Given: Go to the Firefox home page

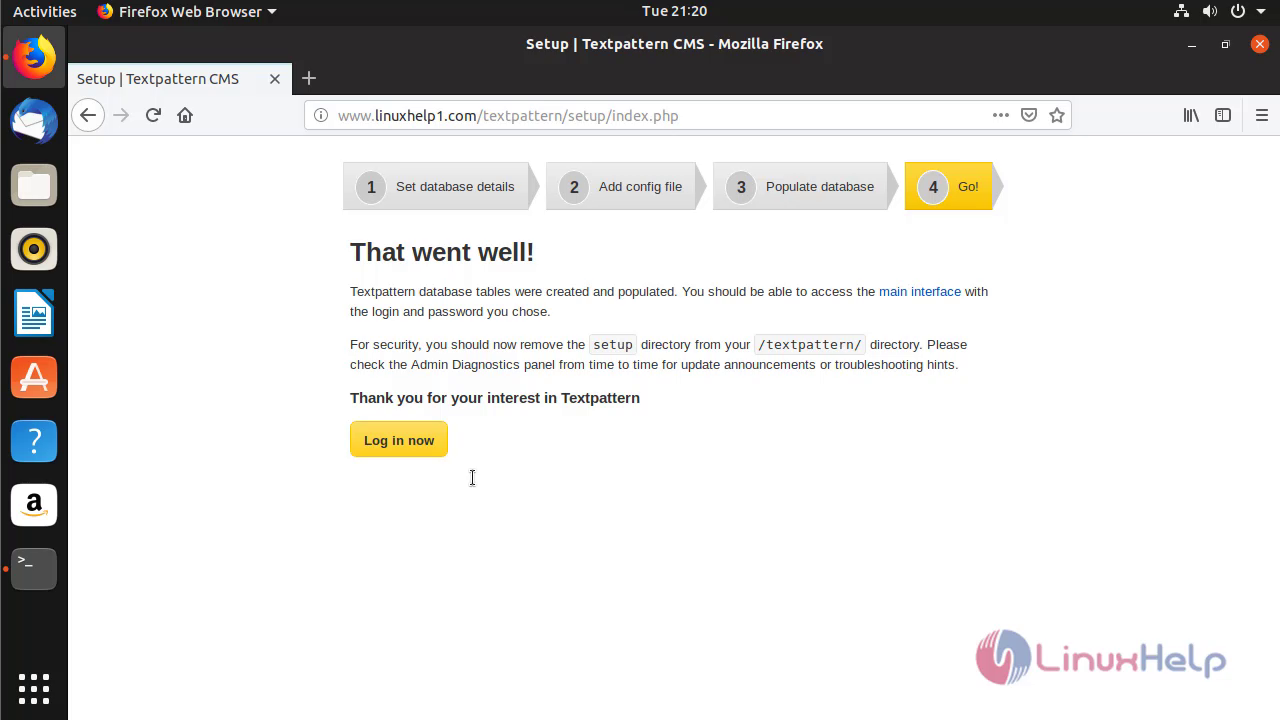Looking at the screenshot, I should click(185, 115).
